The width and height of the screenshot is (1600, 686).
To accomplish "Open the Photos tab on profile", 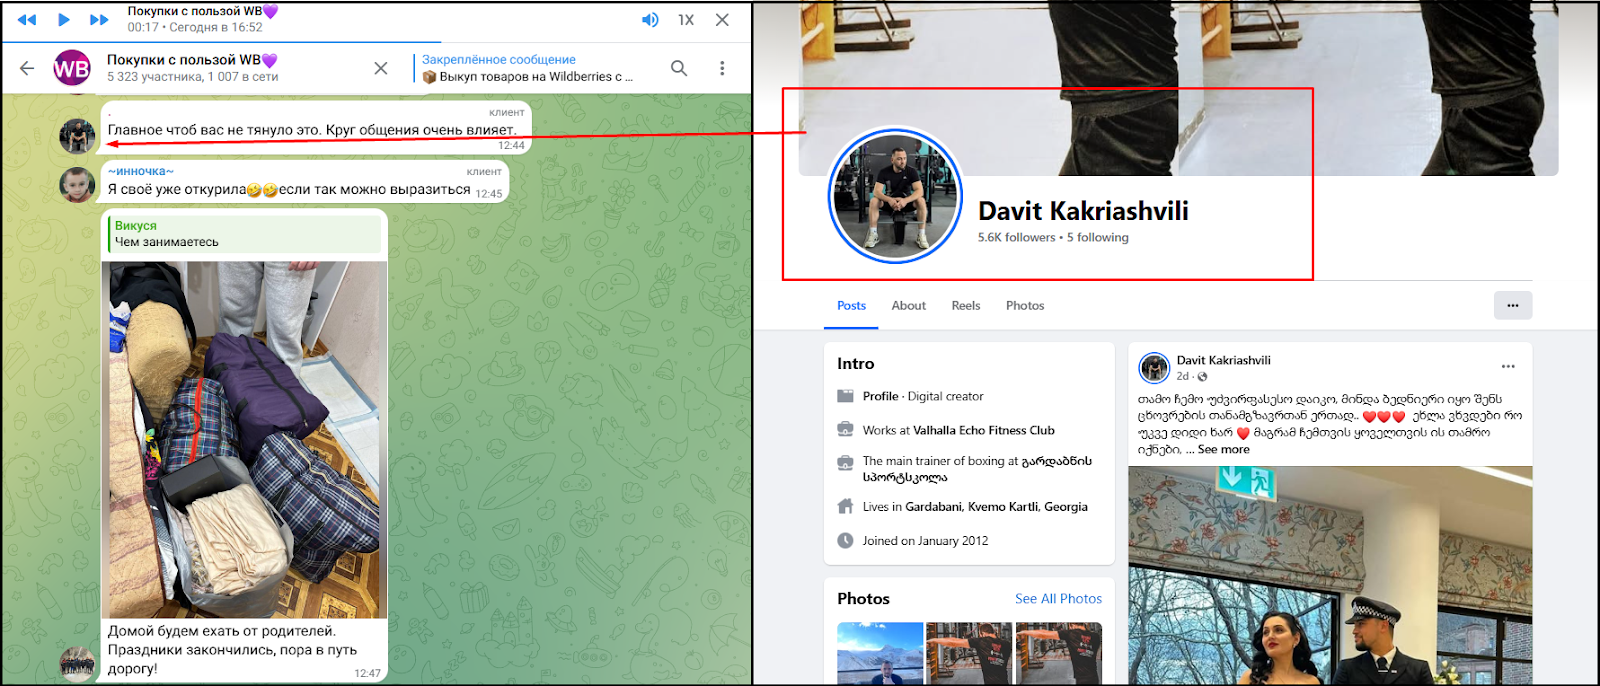I will [x=1024, y=306].
